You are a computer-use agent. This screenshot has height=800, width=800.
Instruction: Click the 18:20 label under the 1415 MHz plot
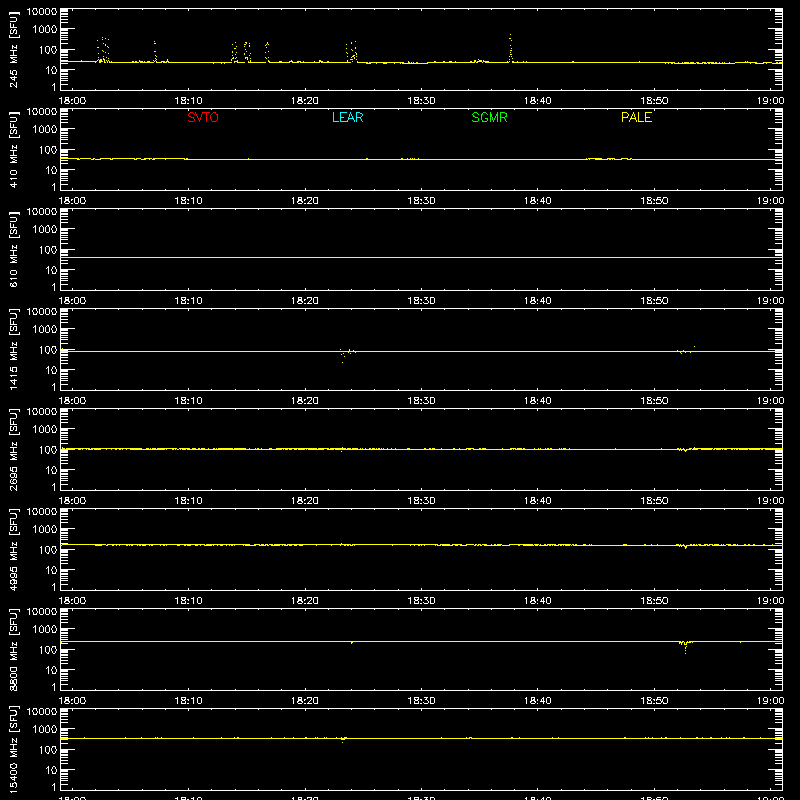click(305, 401)
